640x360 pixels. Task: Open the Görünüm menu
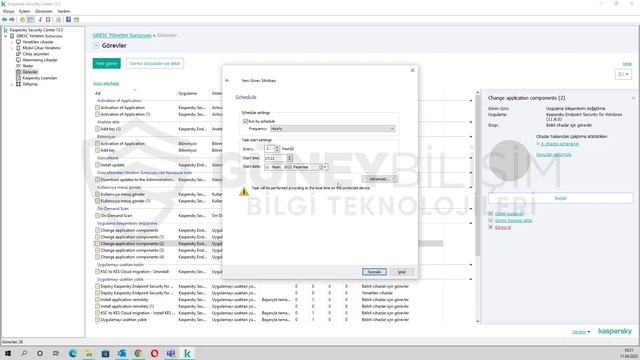44,11
